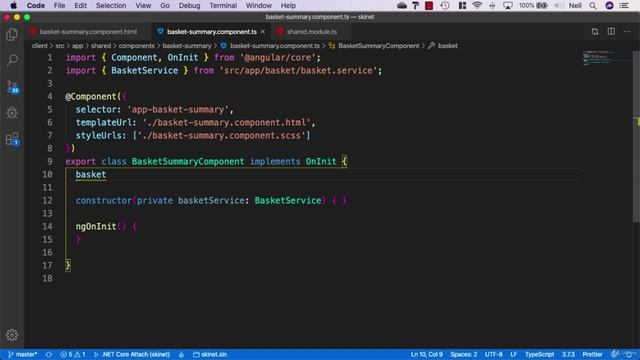Click skinet.sln project in status bar
Viewport: 640px width, 360px height.
210,354
